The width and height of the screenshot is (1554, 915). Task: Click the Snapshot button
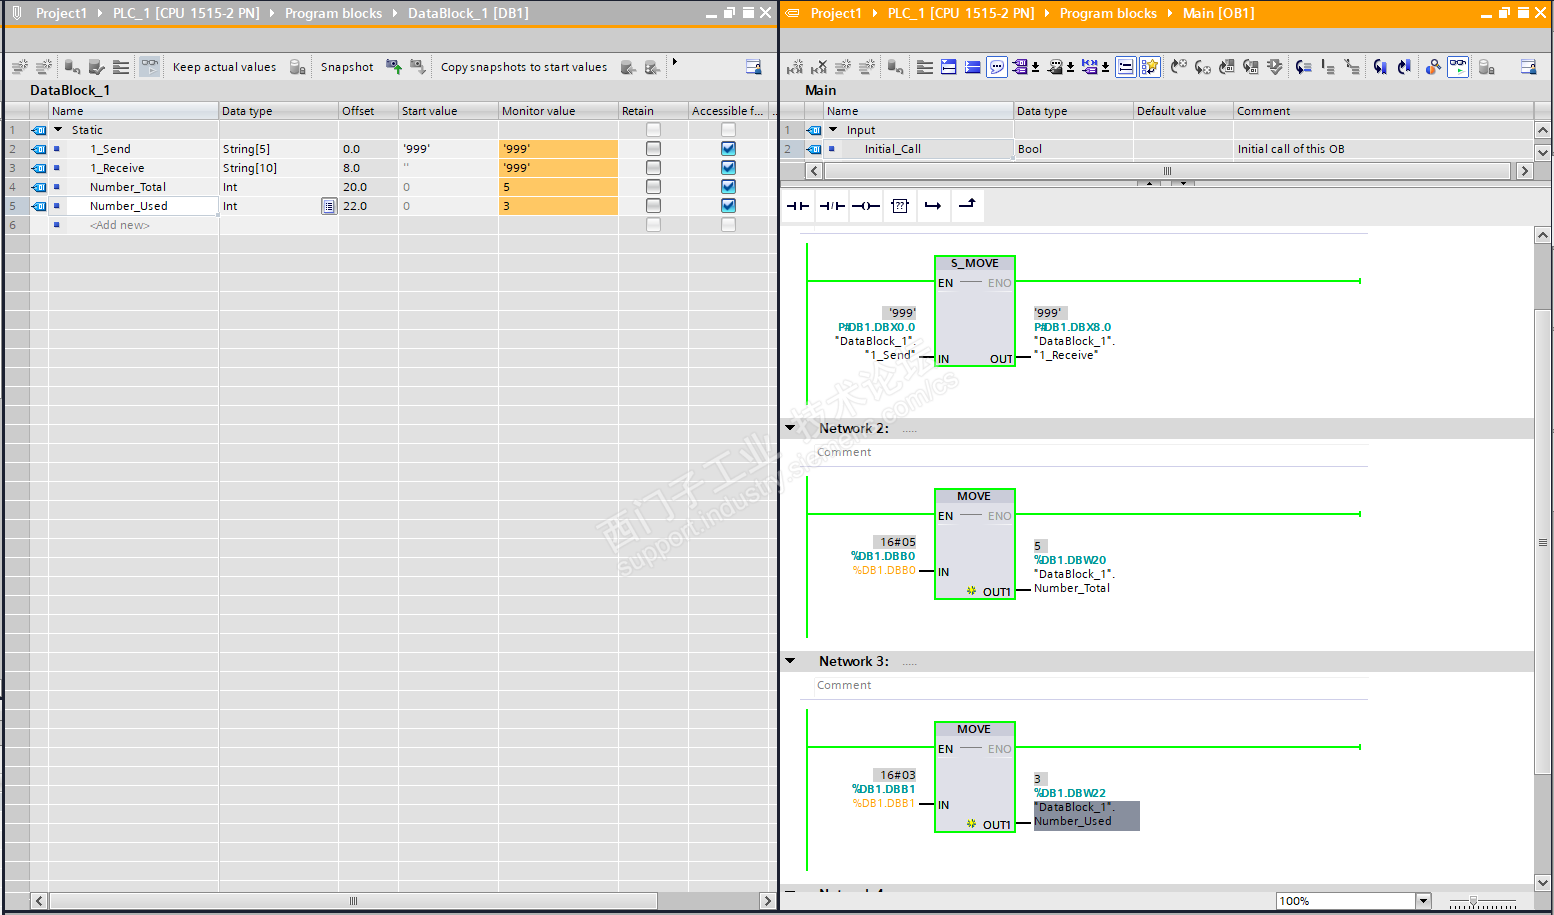click(347, 67)
